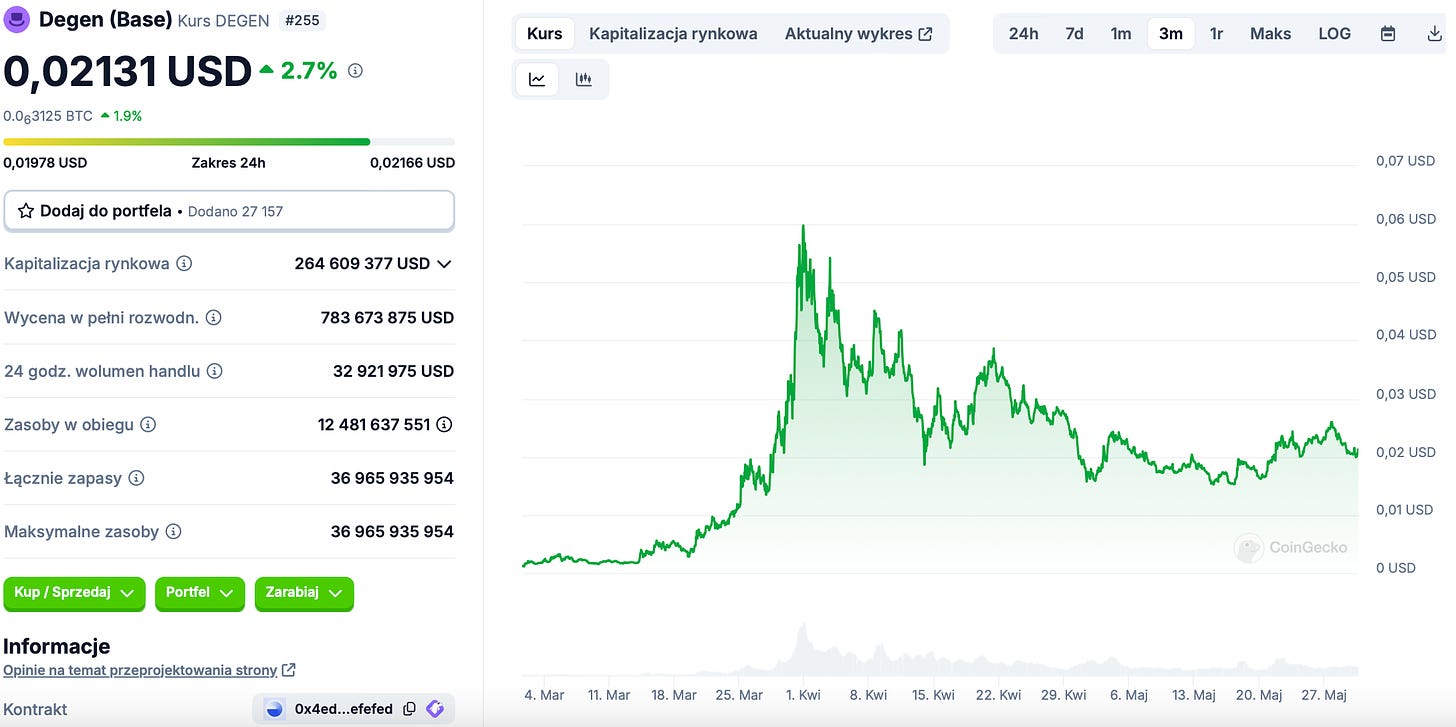The width and height of the screenshot is (1456, 727).
Task: Click the Dodano 27 157 text
Action: pyautogui.click(x=235, y=212)
